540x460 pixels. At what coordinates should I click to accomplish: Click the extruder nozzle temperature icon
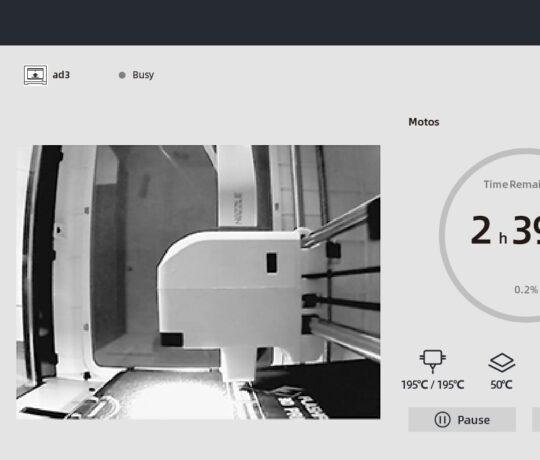tap(433, 361)
